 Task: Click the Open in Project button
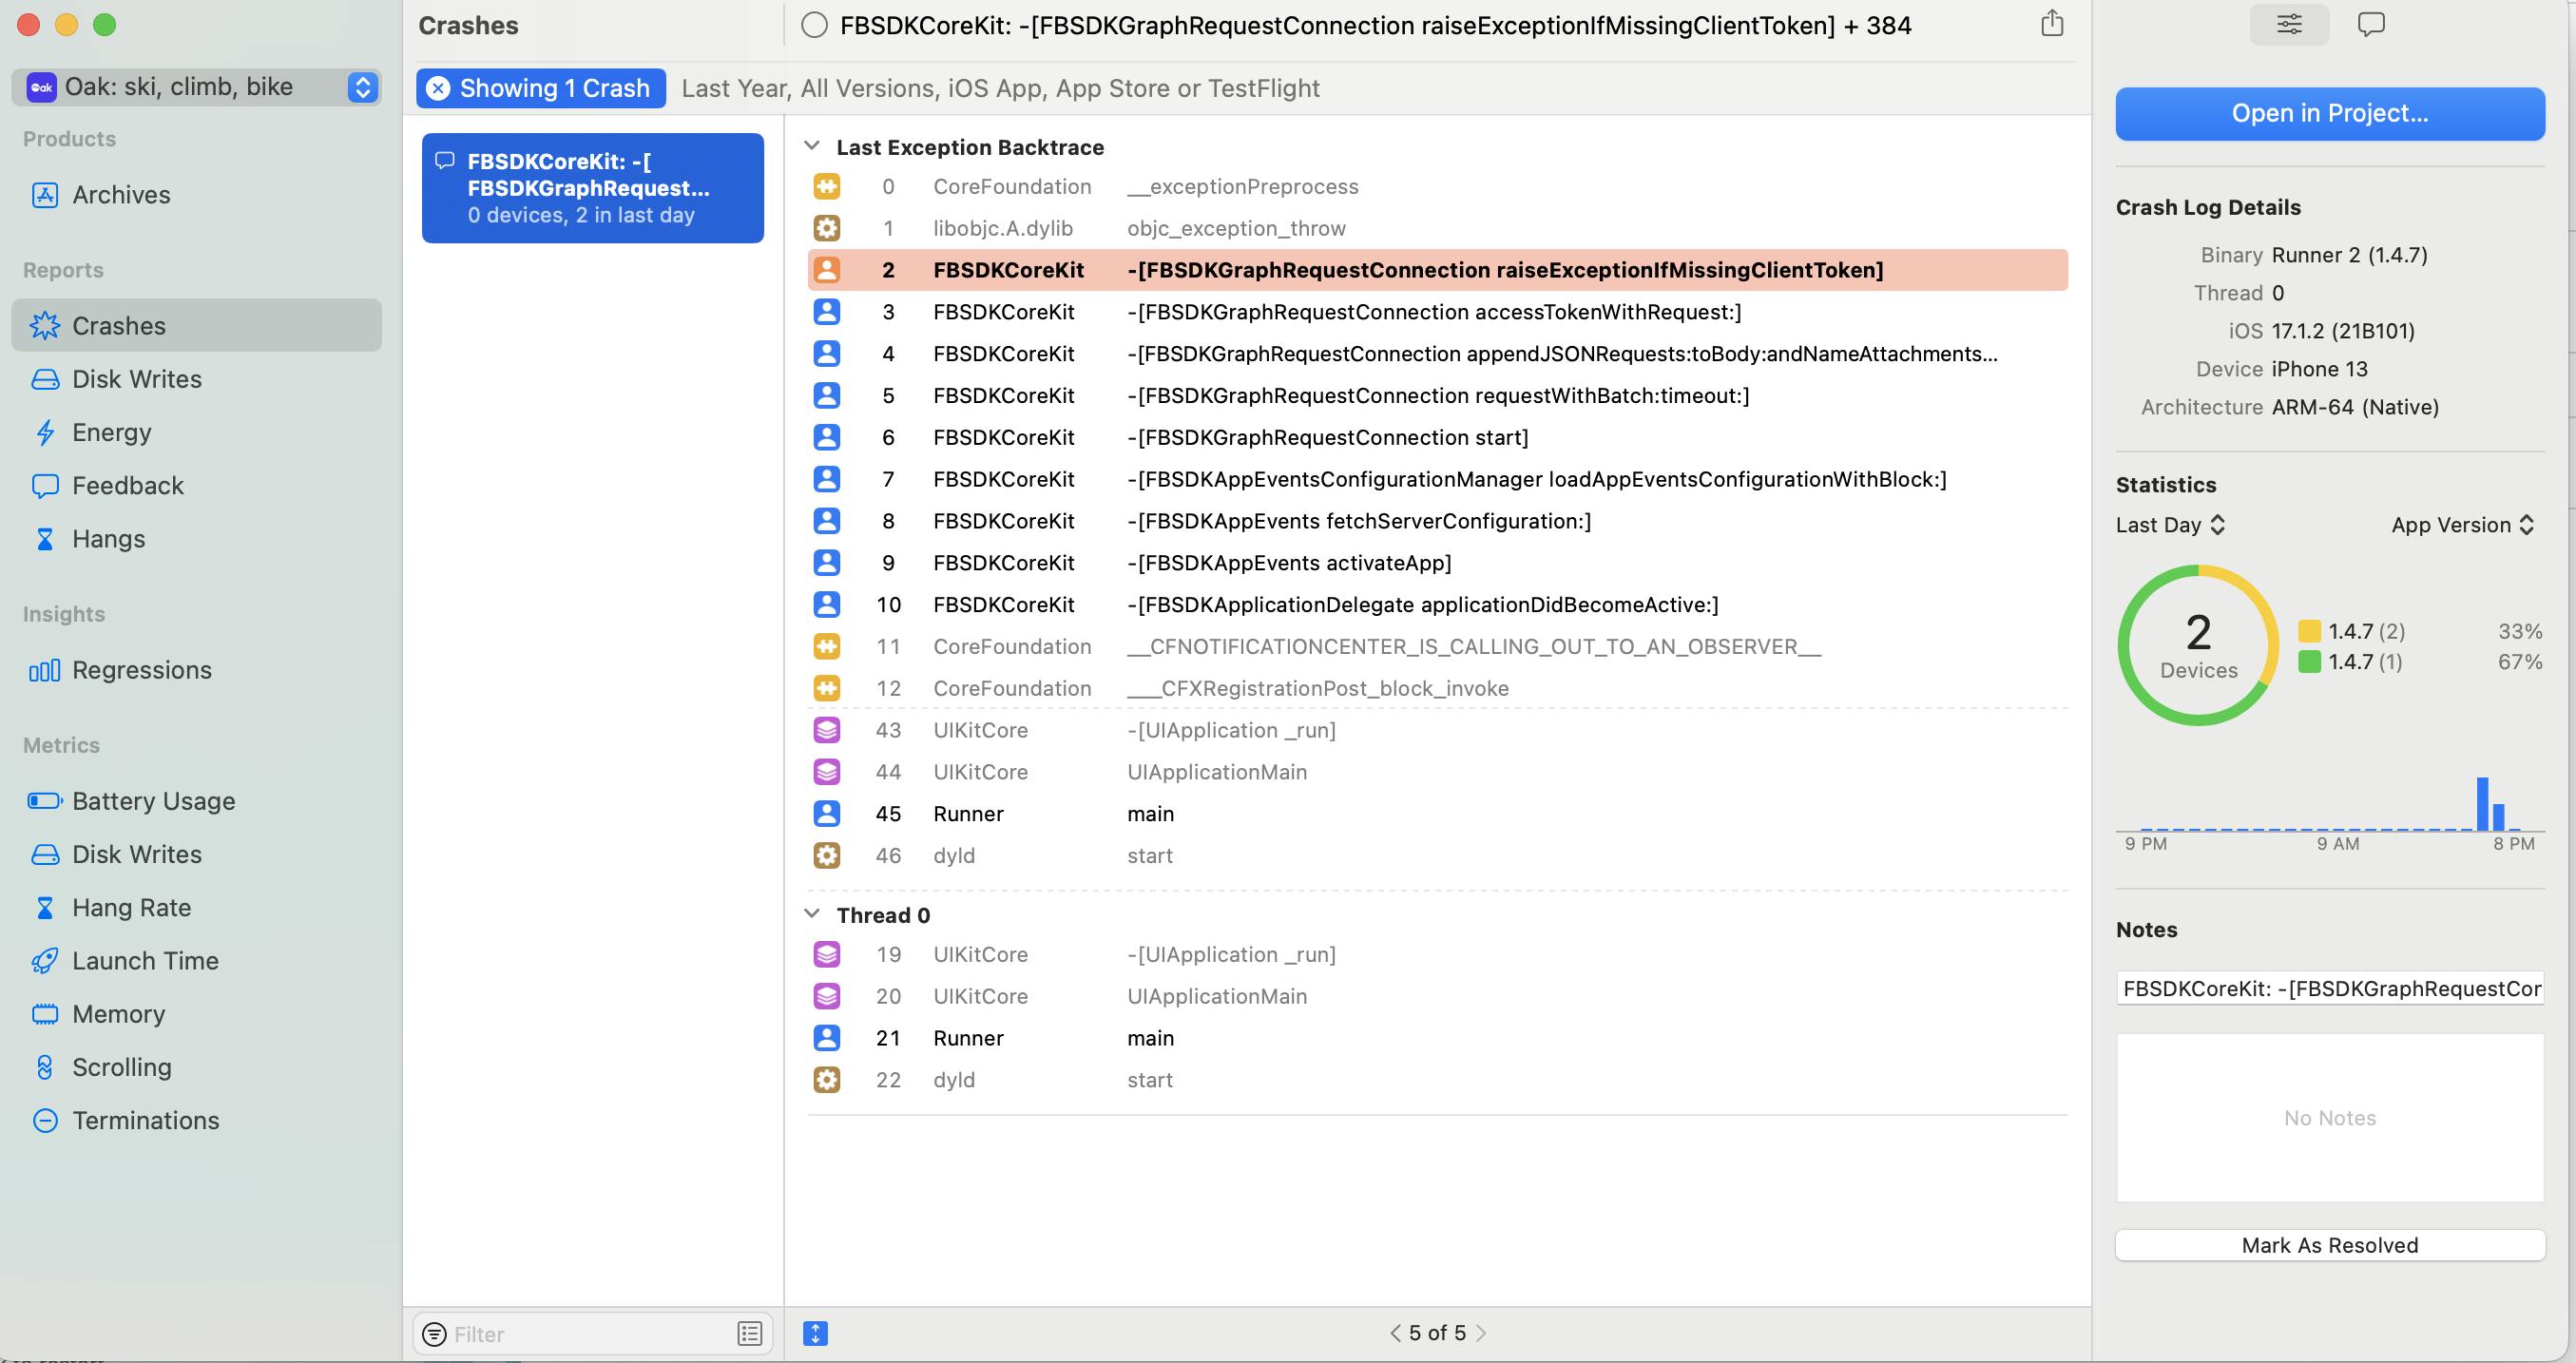click(x=2329, y=113)
